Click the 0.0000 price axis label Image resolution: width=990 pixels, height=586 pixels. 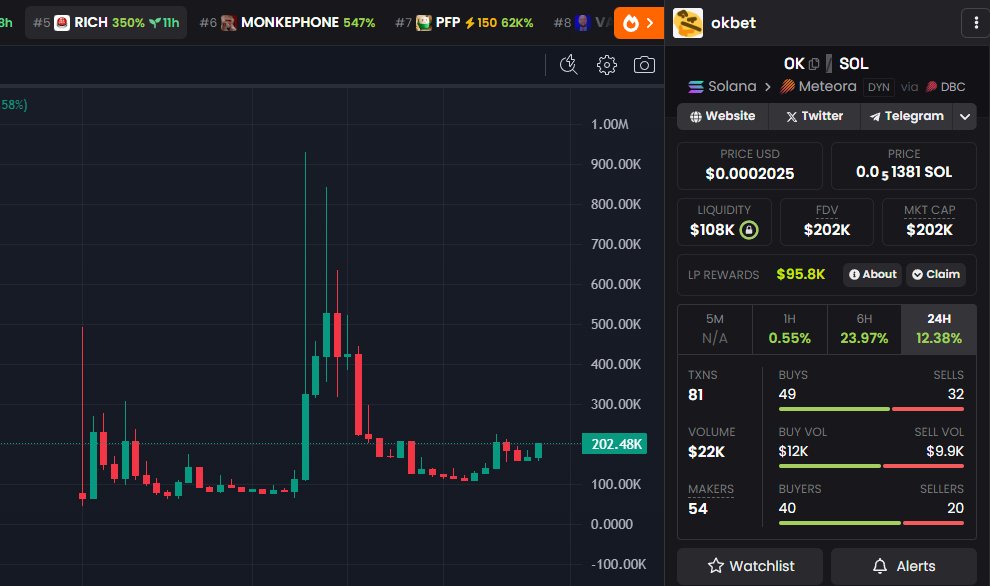coord(611,524)
